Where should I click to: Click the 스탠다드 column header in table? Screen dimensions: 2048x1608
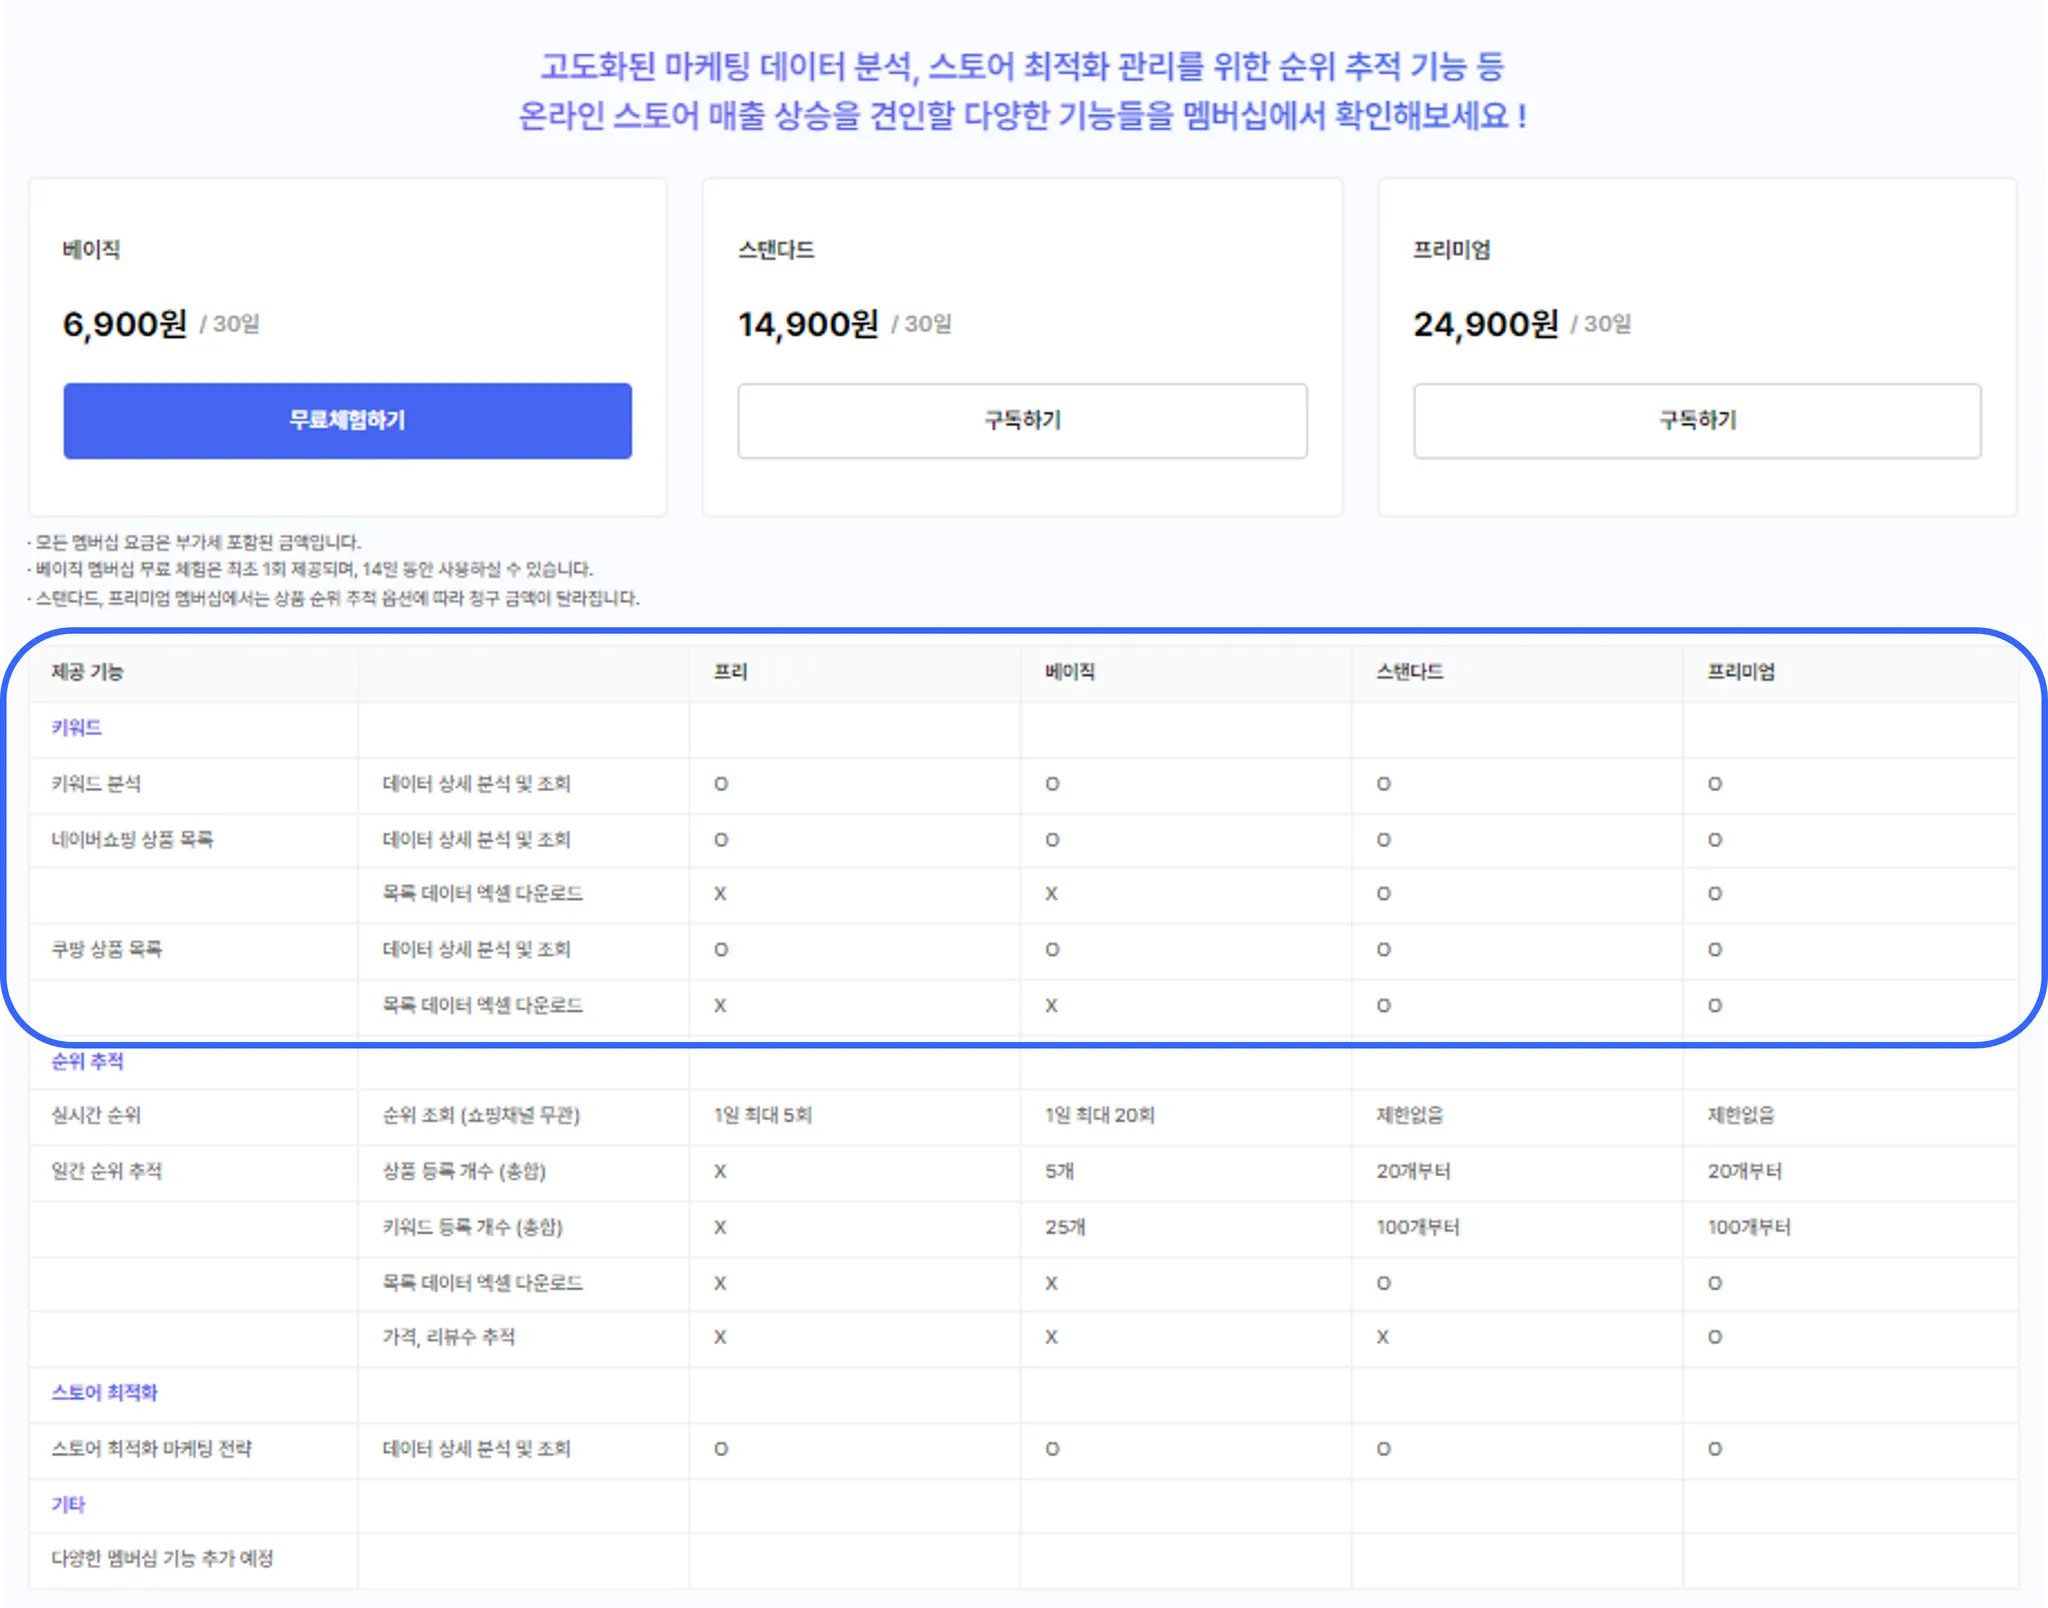[1409, 672]
